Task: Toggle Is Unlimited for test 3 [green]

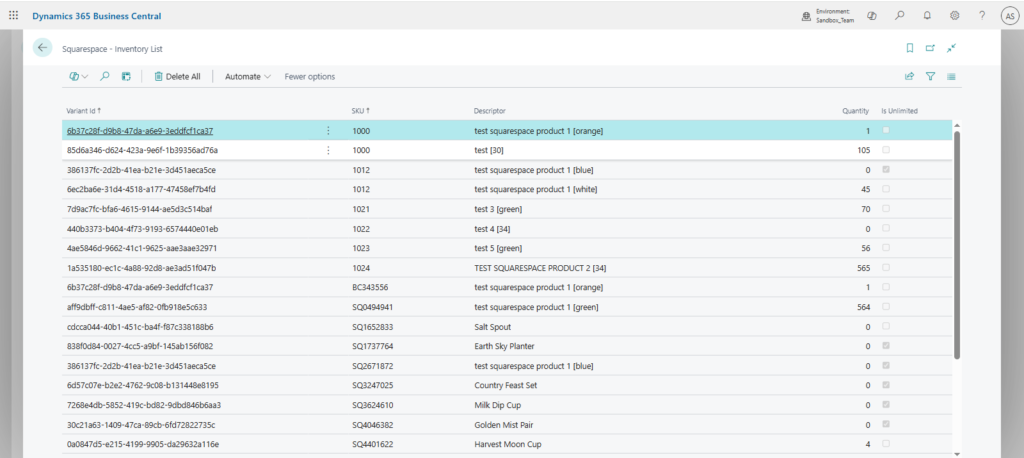Action: [886, 208]
